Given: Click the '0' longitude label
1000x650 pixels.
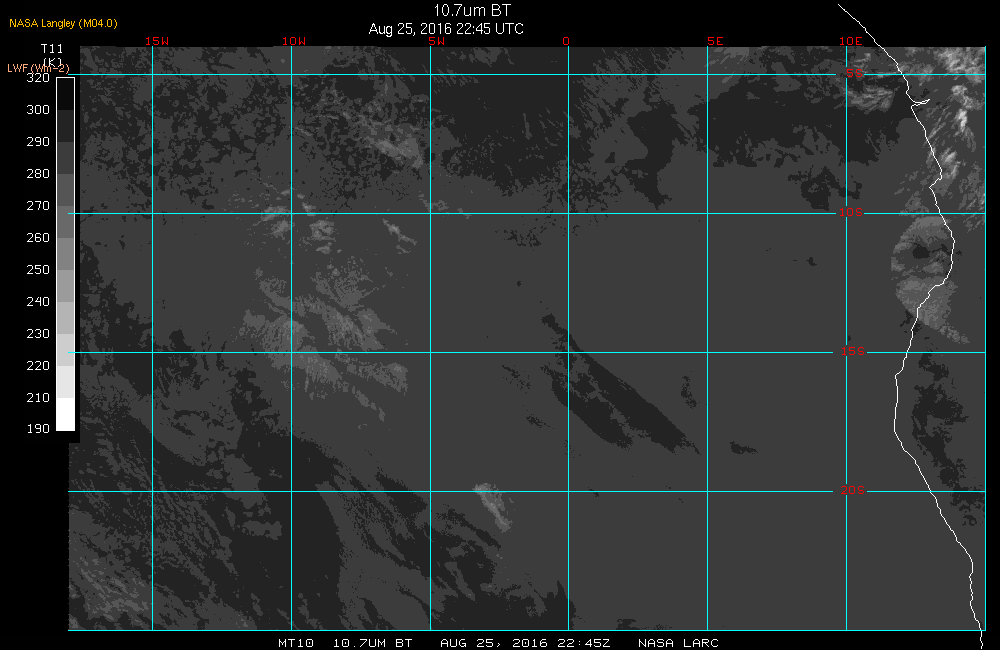Looking at the screenshot, I should pyautogui.click(x=566, y=41).
